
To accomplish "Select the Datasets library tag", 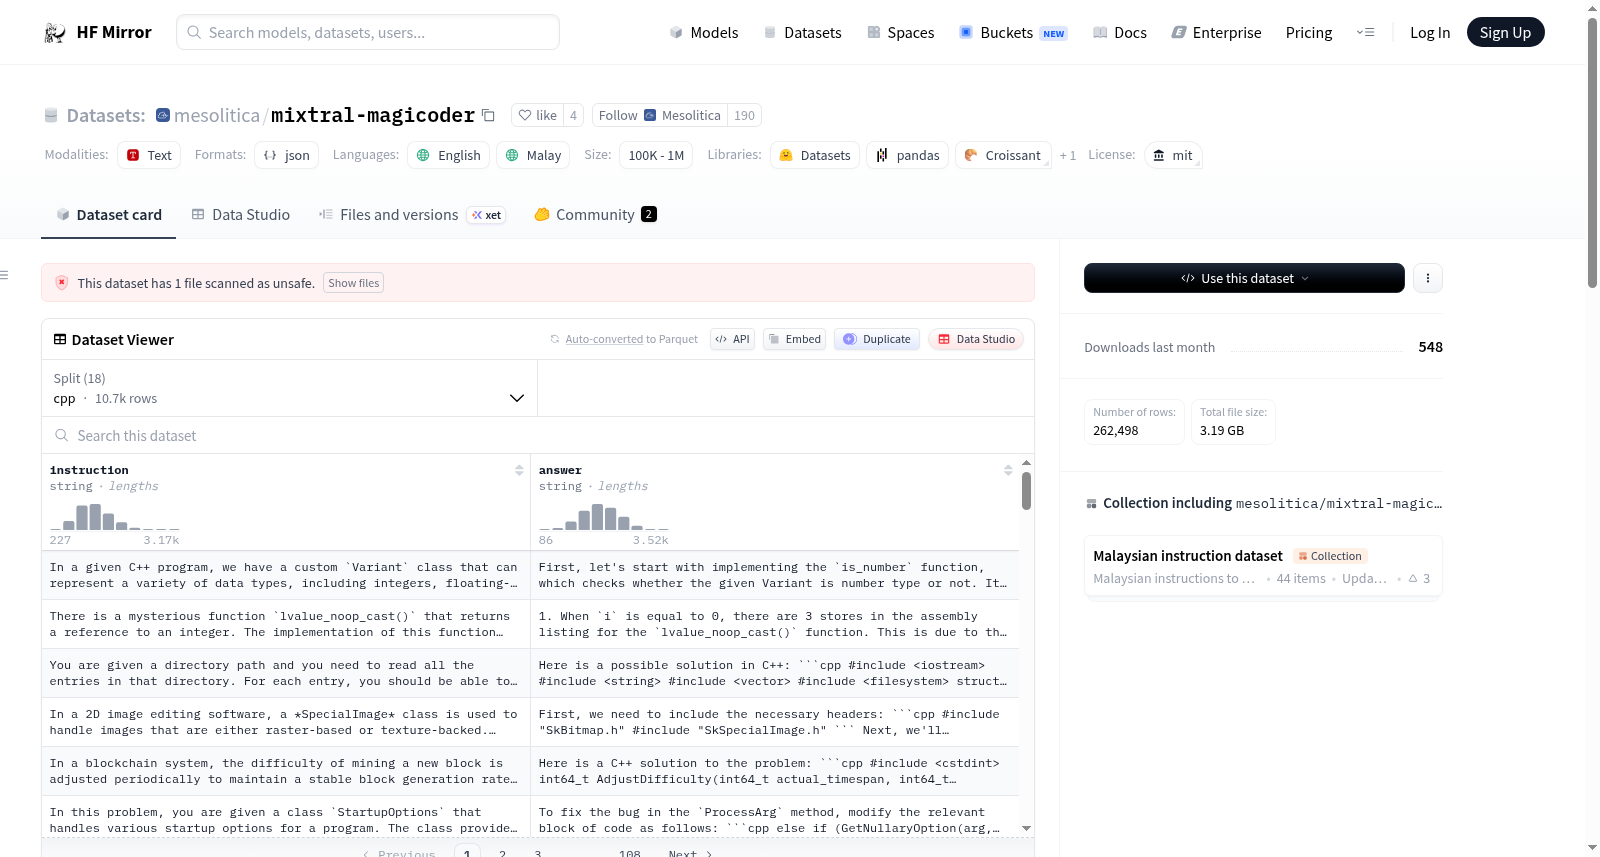I will 815,155.
